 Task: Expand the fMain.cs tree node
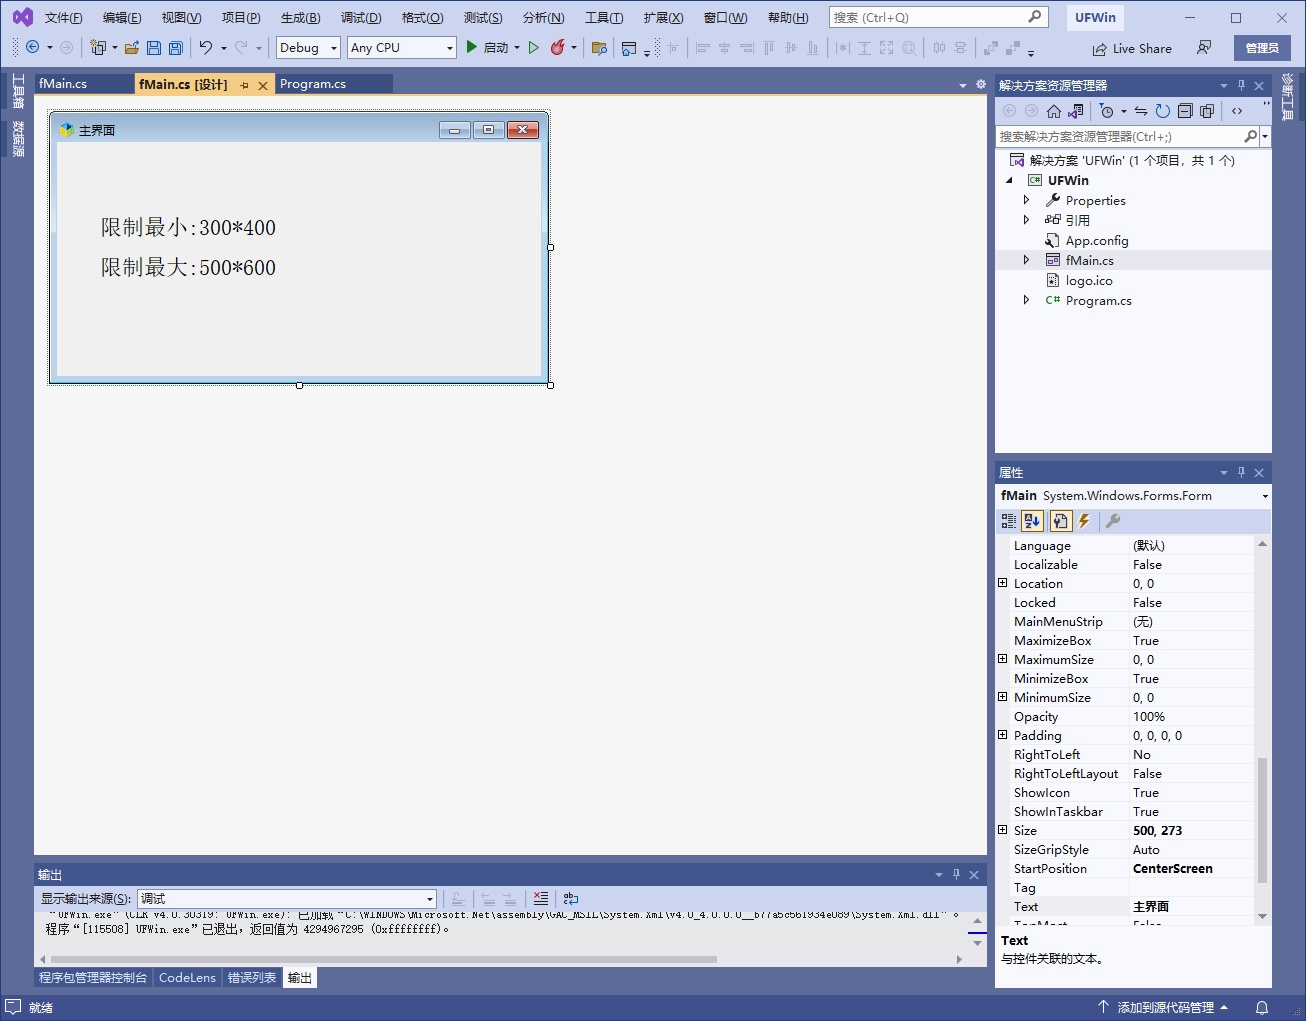[x=1027, y=260]
